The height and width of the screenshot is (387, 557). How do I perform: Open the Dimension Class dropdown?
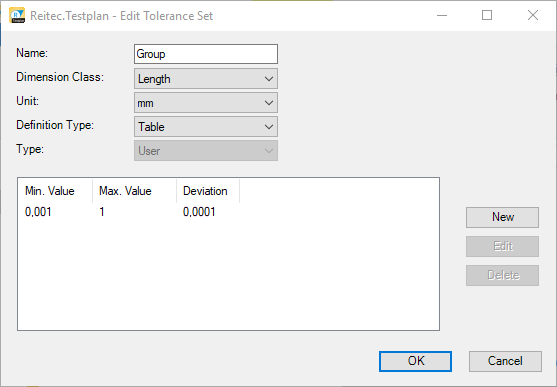206,79
